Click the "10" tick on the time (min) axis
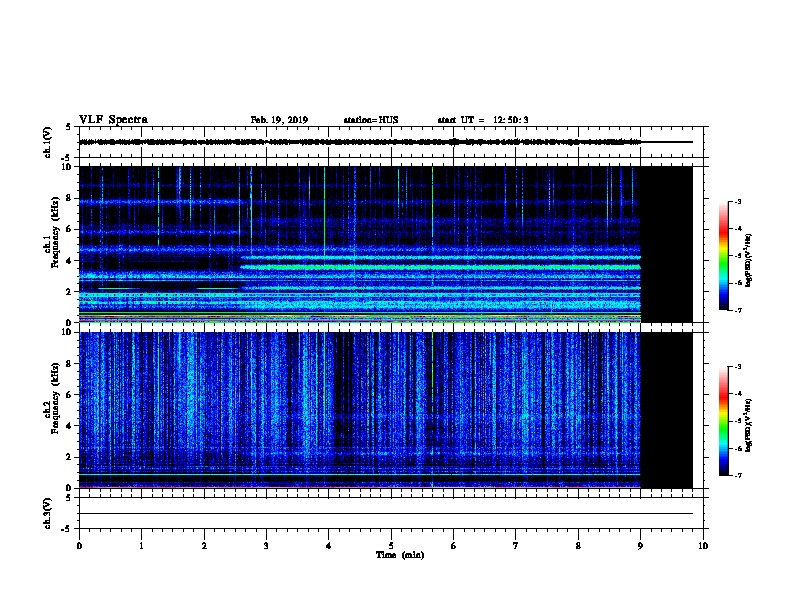 pos(703,545)
